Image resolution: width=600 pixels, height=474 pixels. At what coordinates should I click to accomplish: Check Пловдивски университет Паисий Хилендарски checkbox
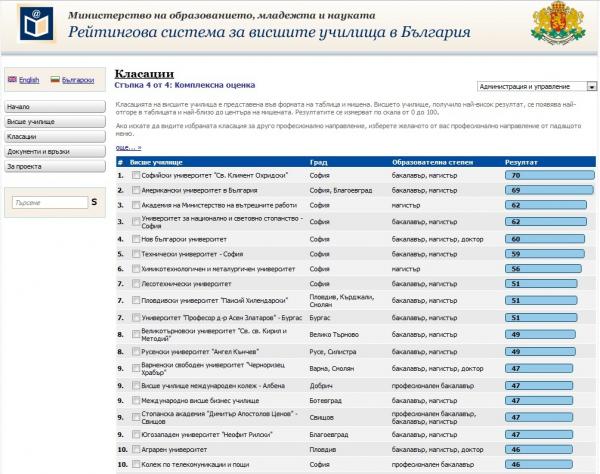click(136, 300)
